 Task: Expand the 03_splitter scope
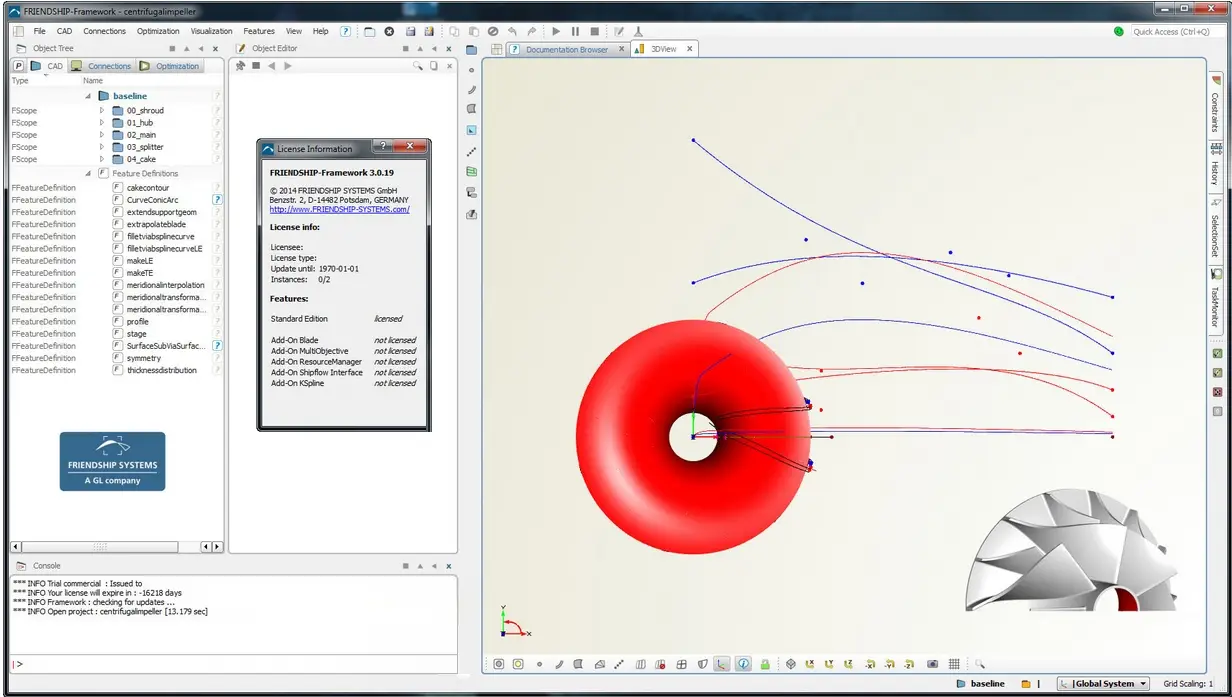pos(102,147)
